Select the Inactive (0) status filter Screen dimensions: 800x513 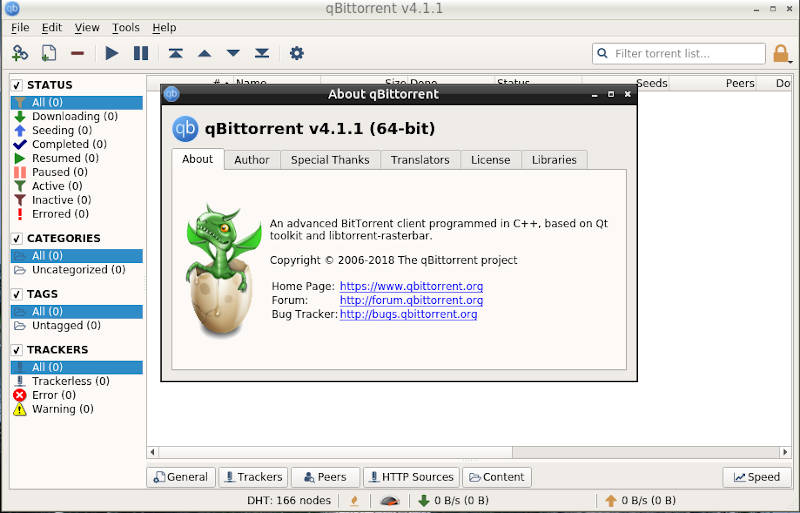coord(77,200)
